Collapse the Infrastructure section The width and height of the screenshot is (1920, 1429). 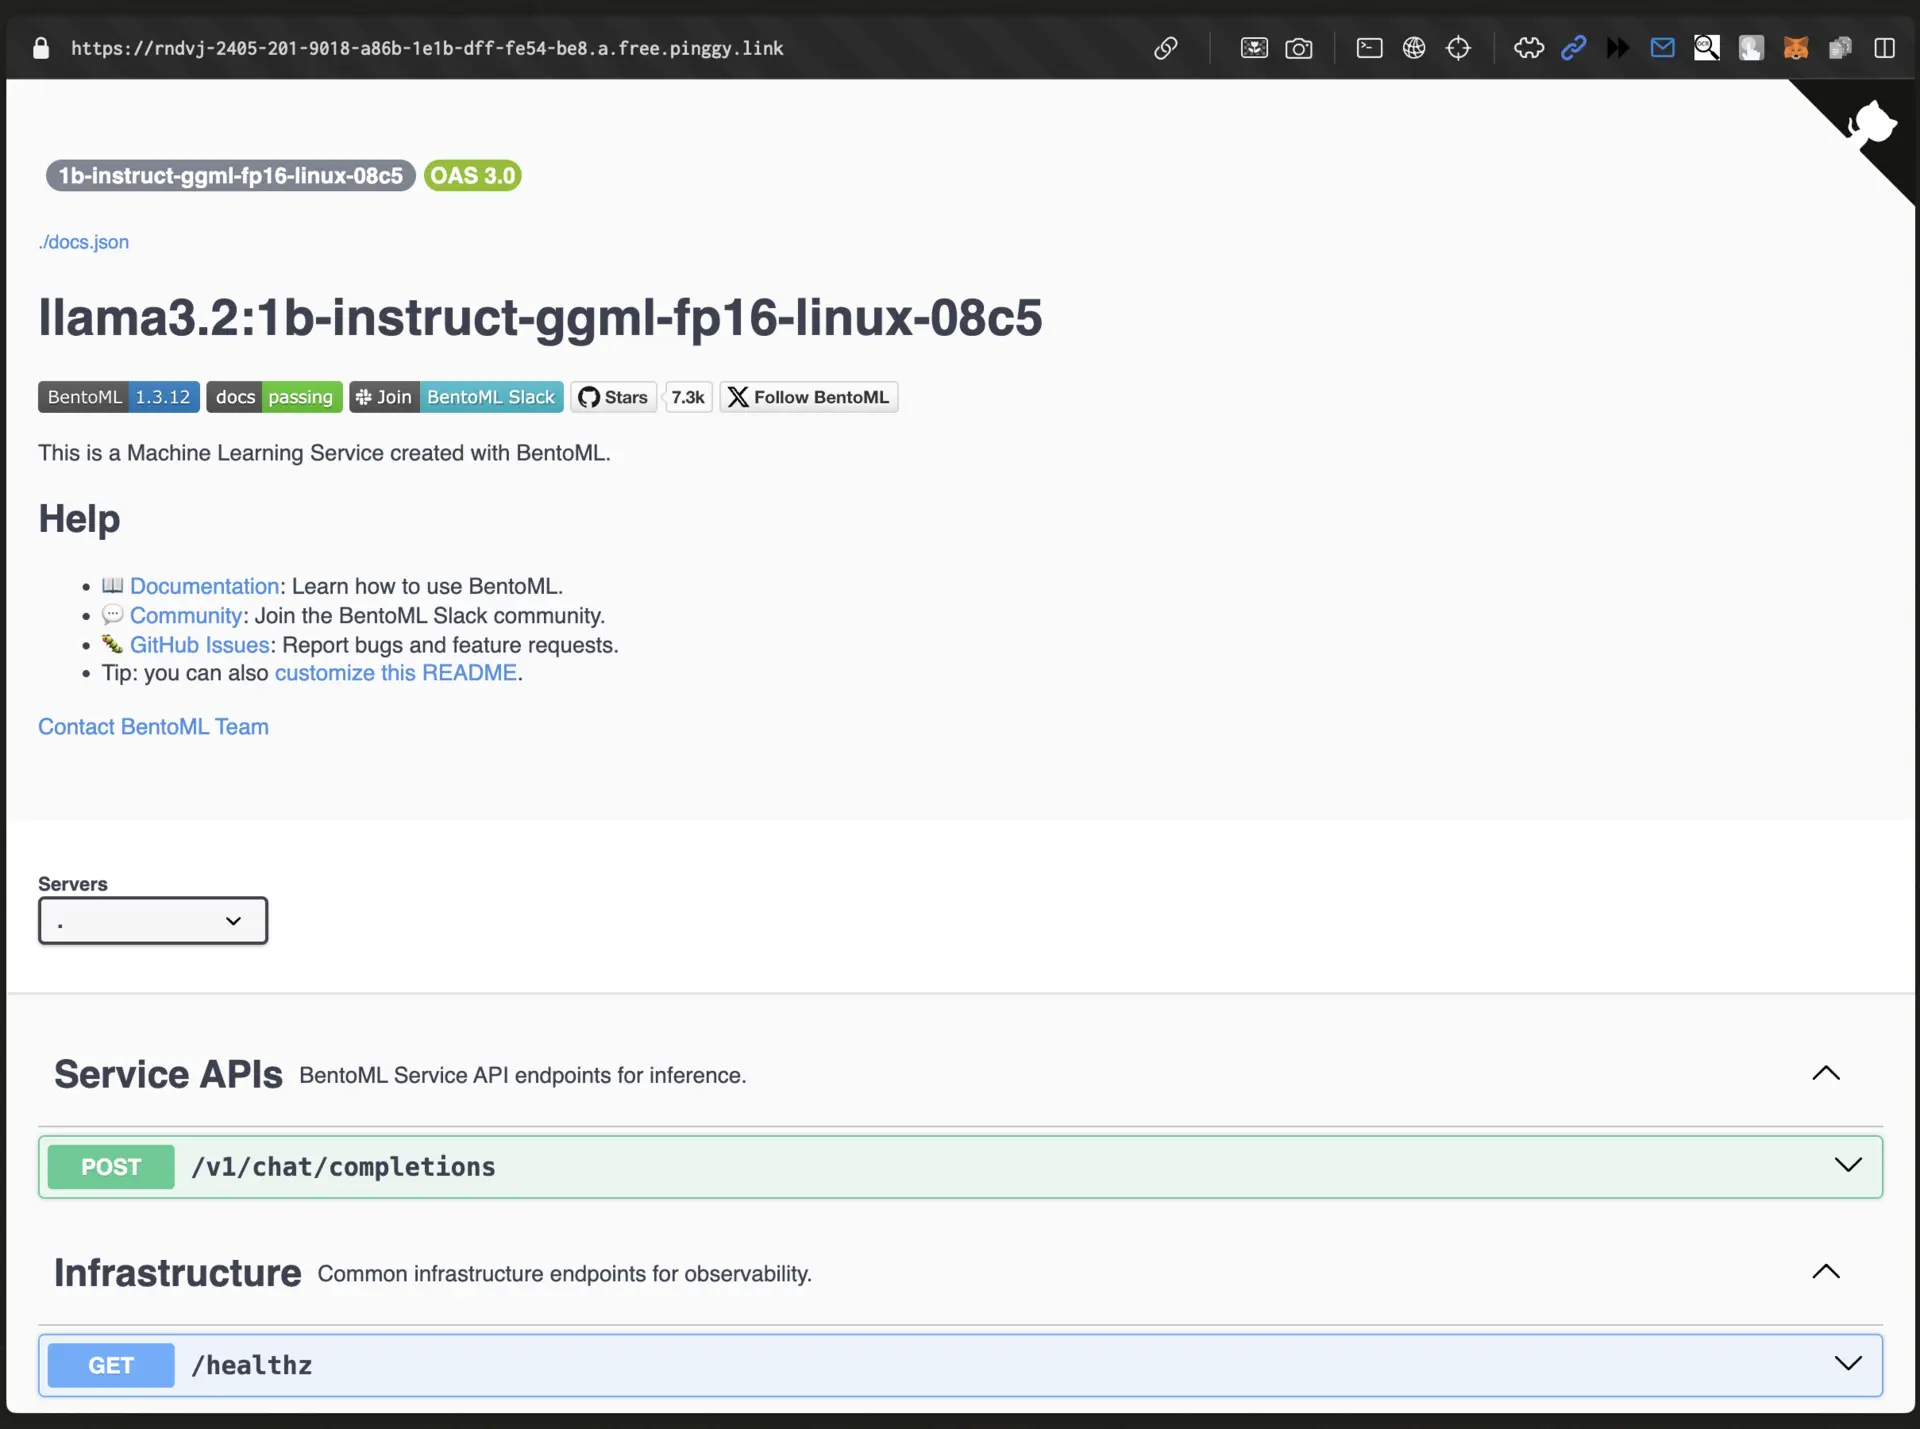coord(1826,1272)
